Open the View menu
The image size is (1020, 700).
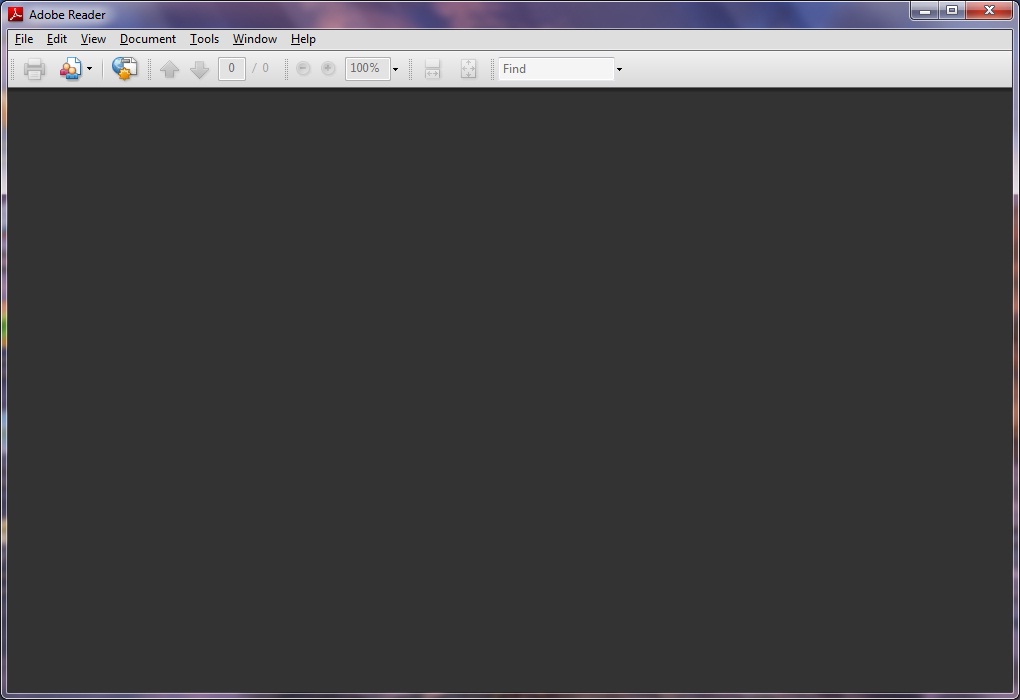point(93,39)
